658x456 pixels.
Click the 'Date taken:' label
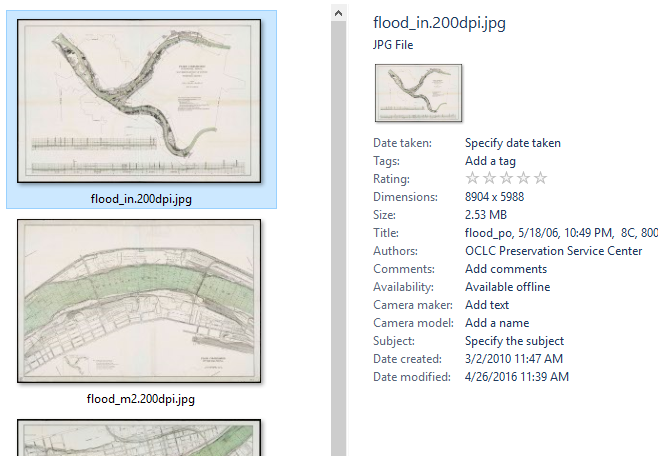point(402,143)
